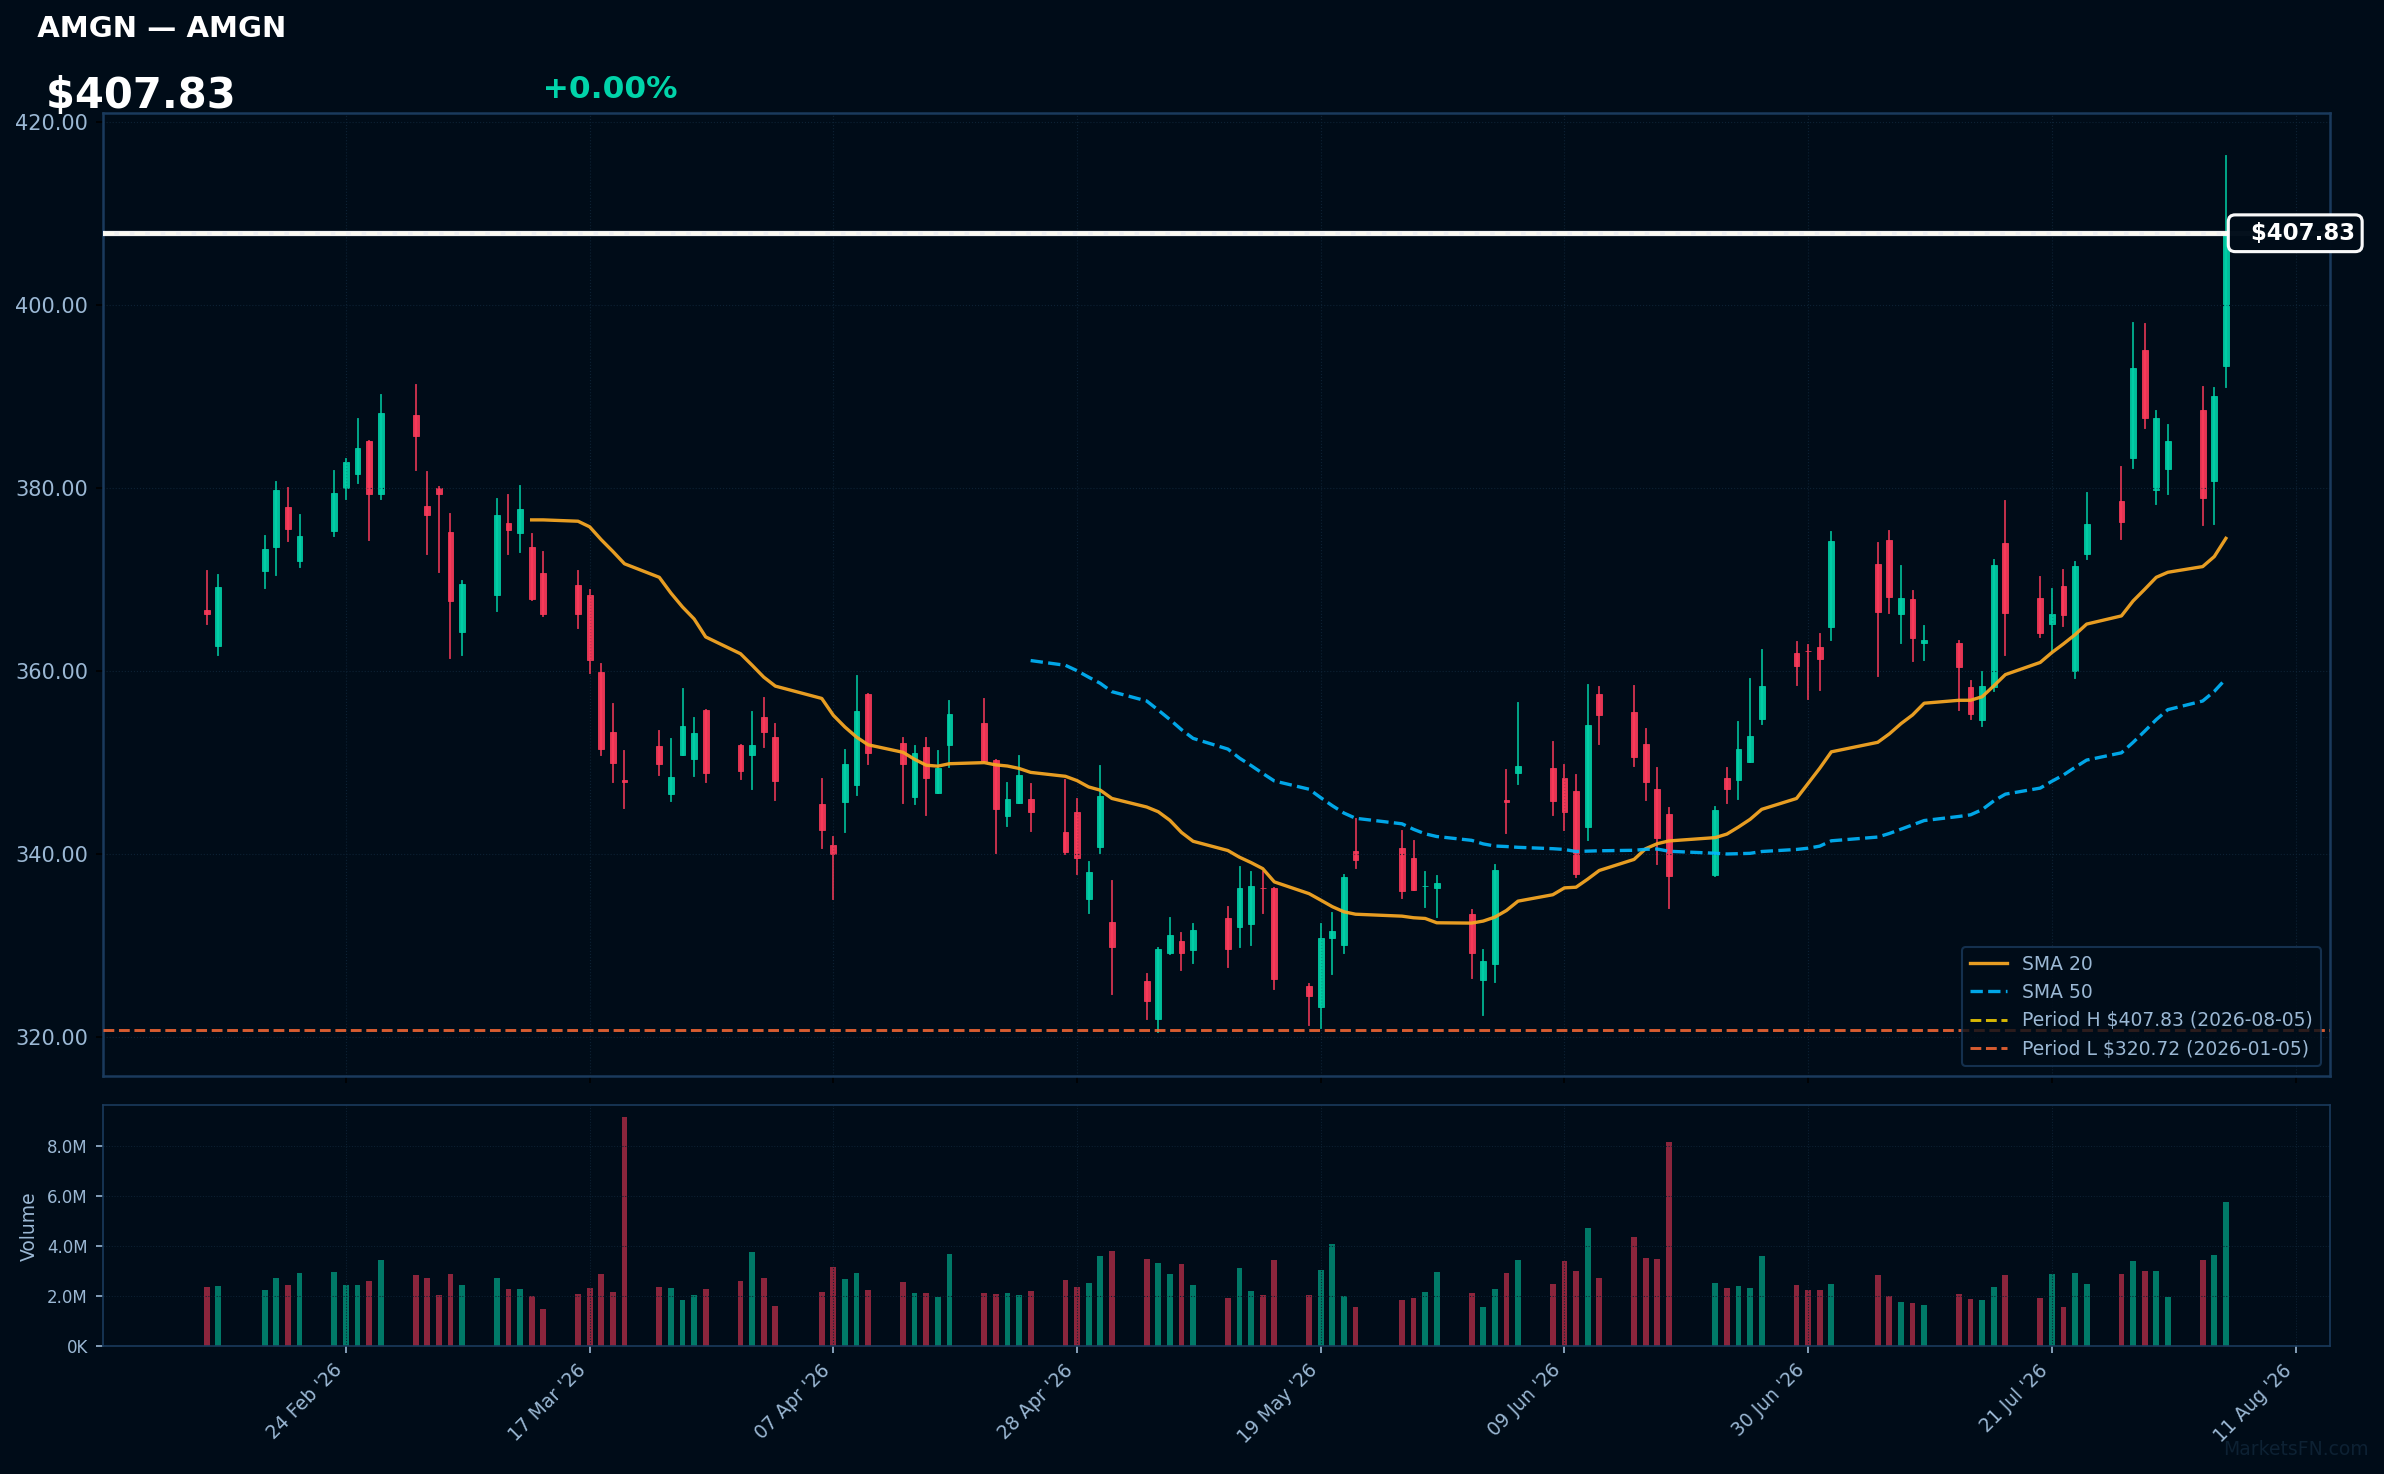Click the 320.00 price axis label
Viewport: 2384px width, 1474px height.
click(x=51, y=1037)
